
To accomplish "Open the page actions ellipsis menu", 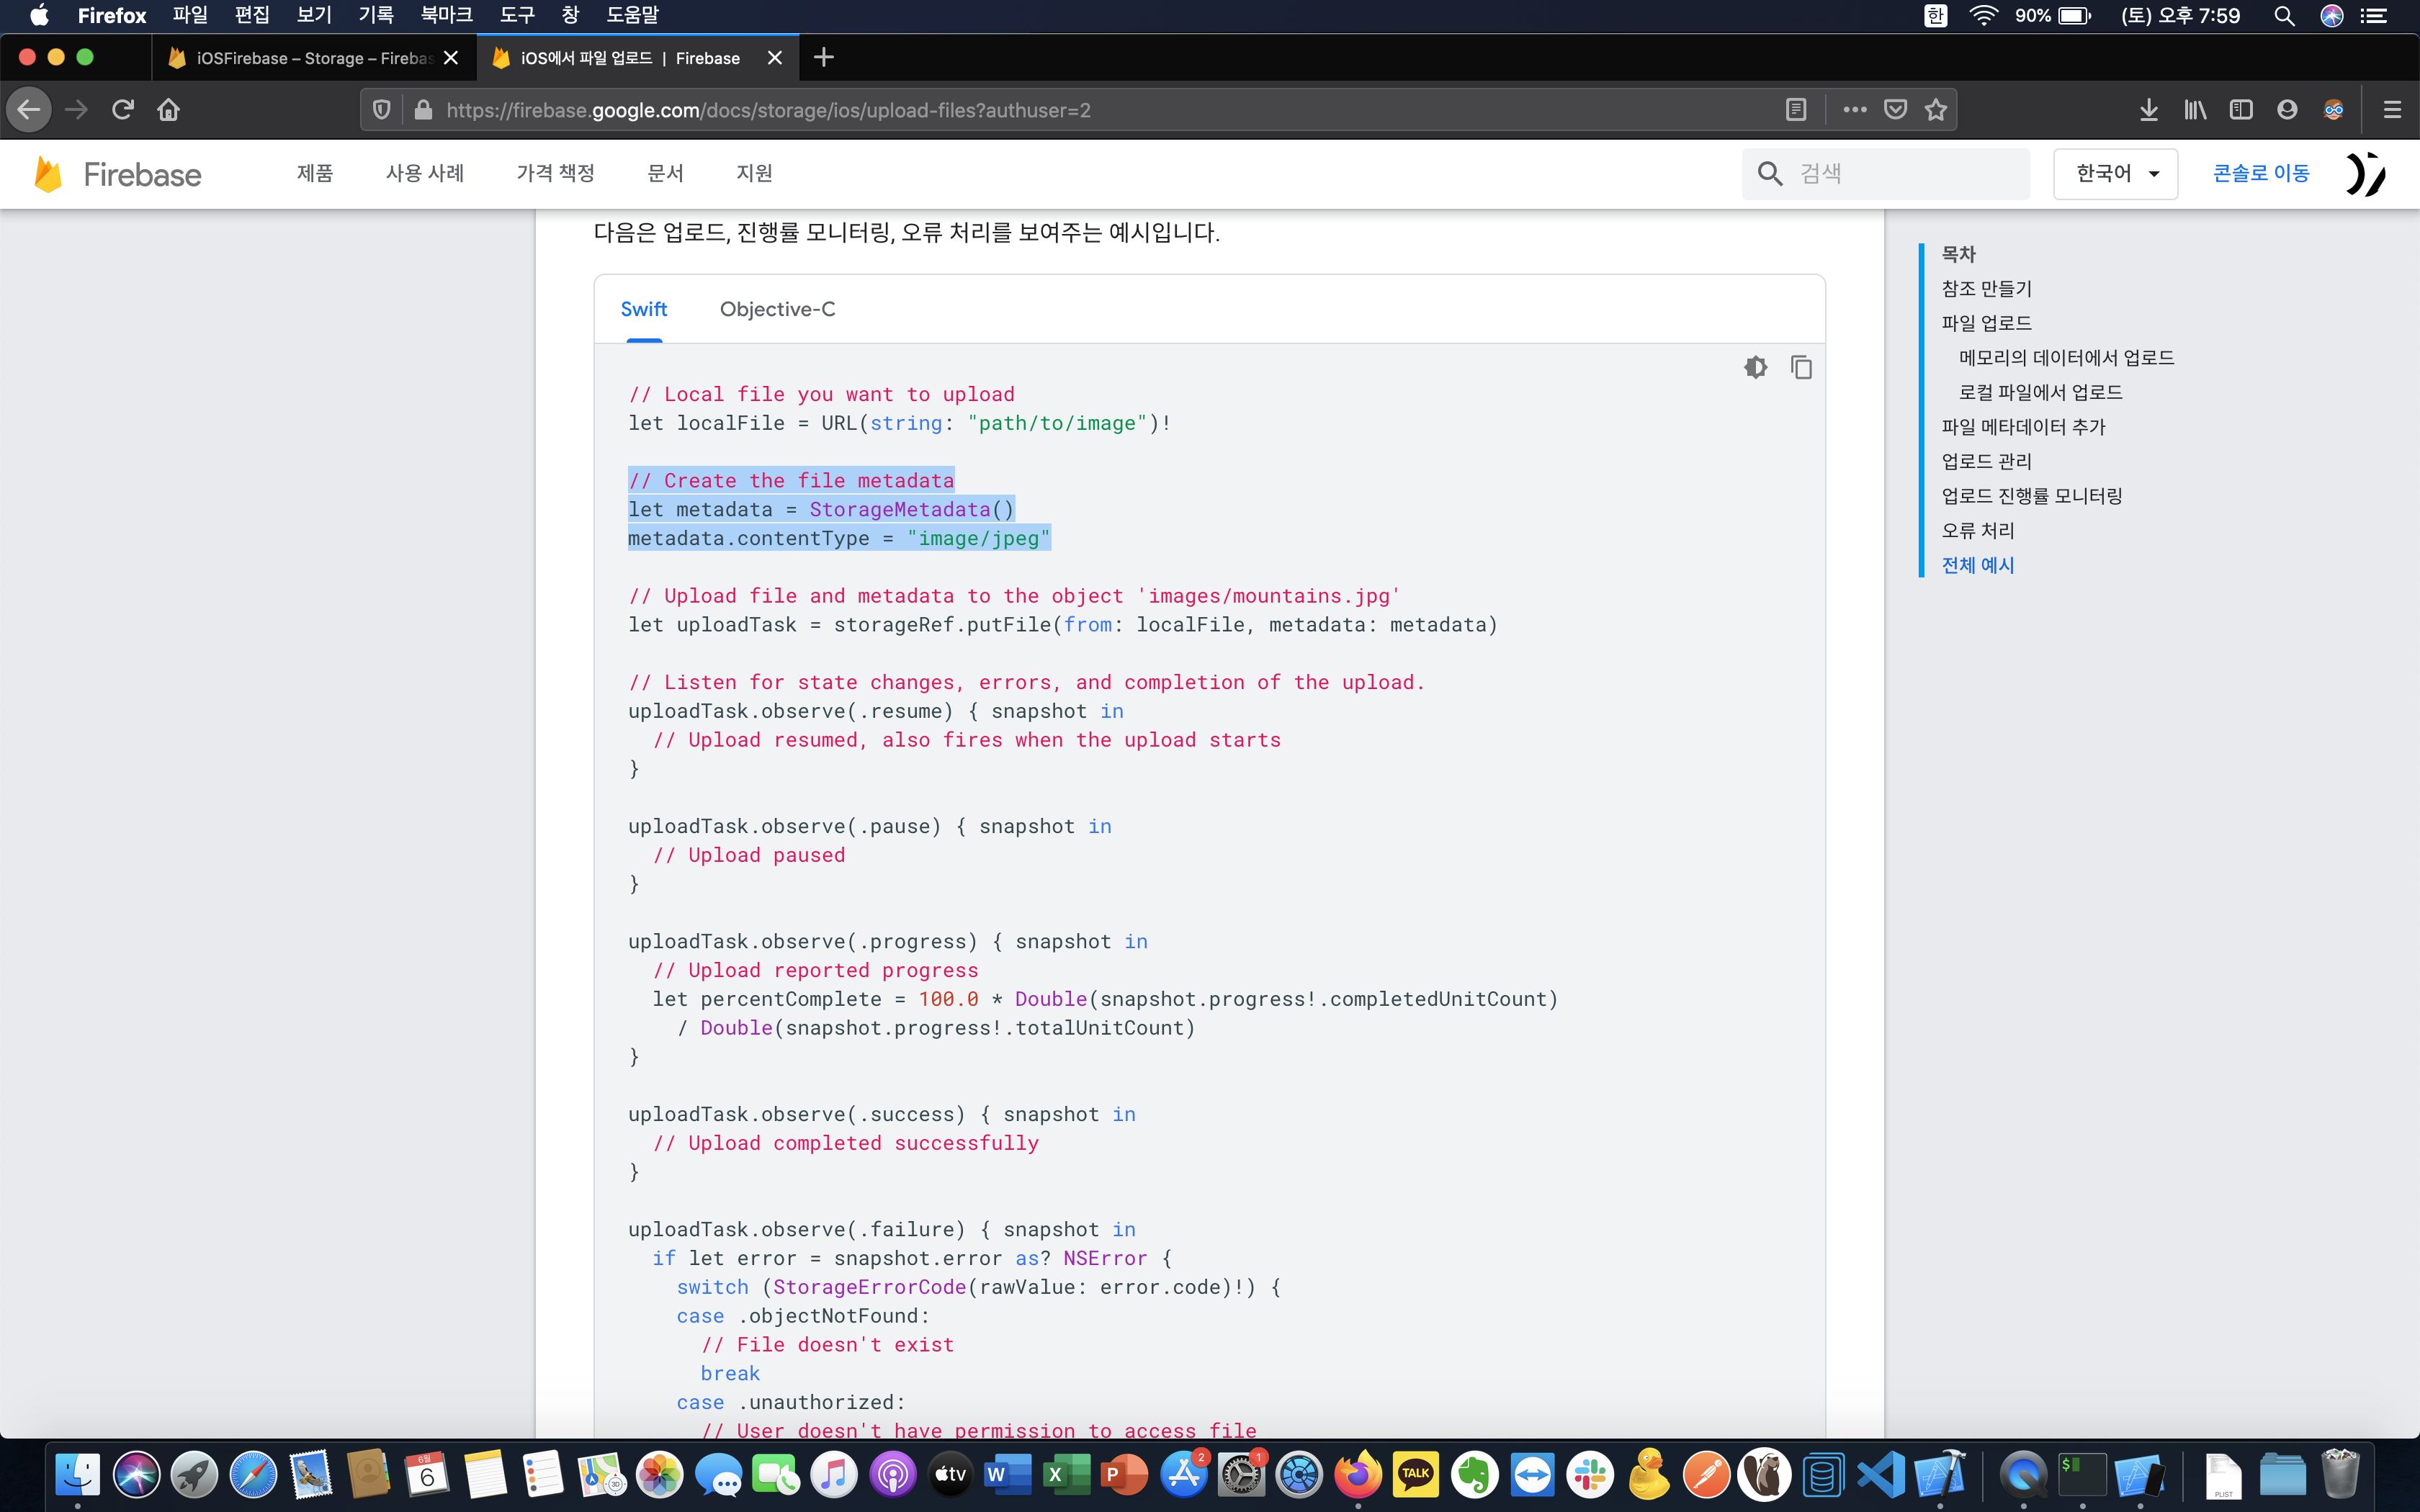I will point(1855,110).
